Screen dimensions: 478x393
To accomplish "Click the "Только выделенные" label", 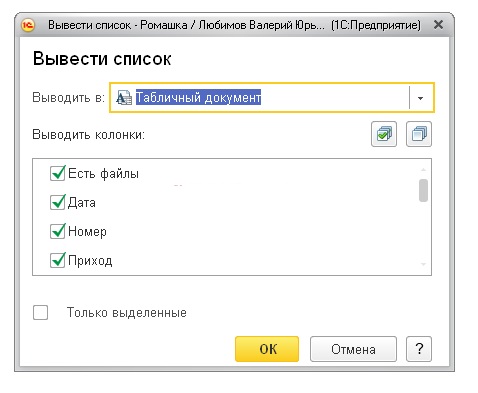I will pyautogui.click(x=127, y=313).
